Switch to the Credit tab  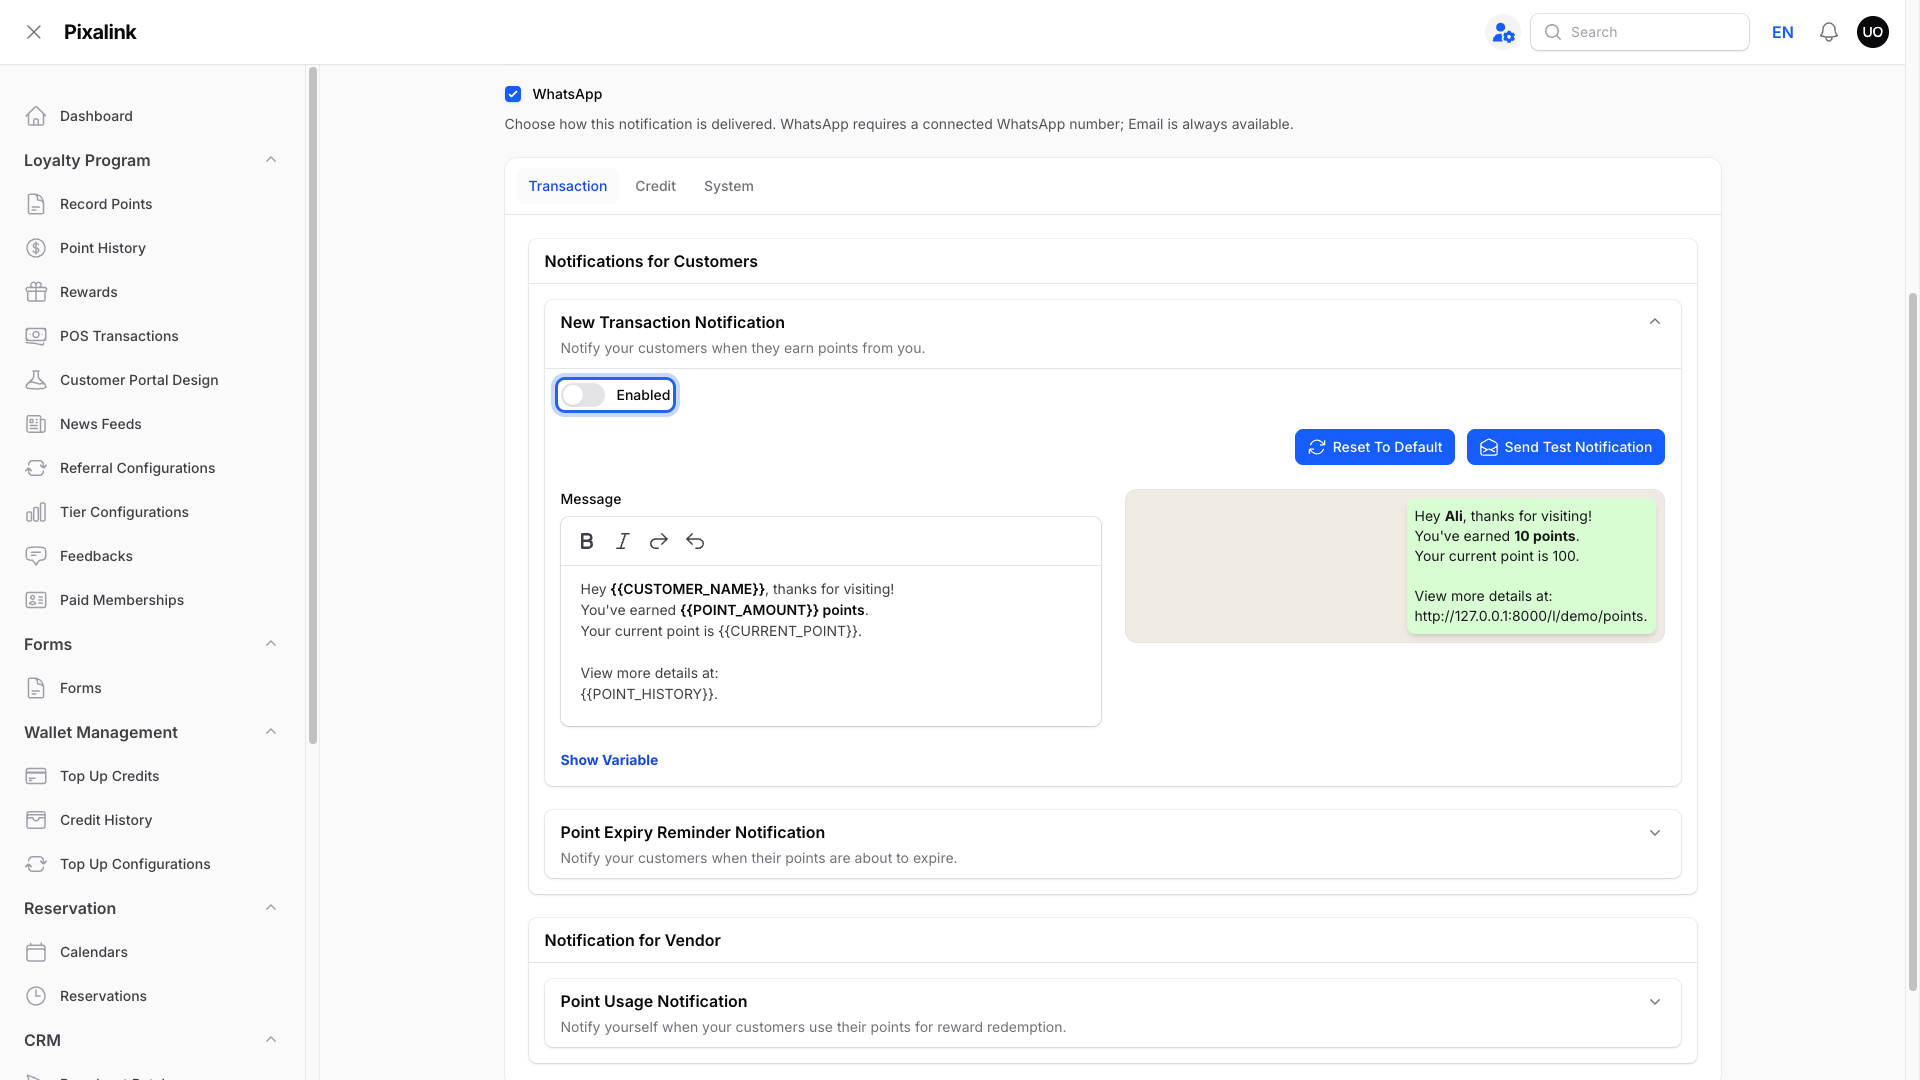[655, 186]
